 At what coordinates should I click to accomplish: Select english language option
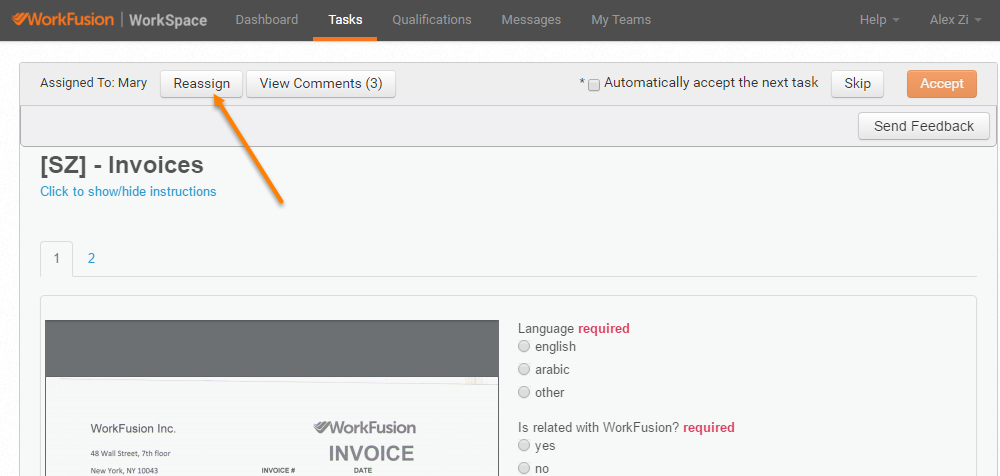coord(524,346)
